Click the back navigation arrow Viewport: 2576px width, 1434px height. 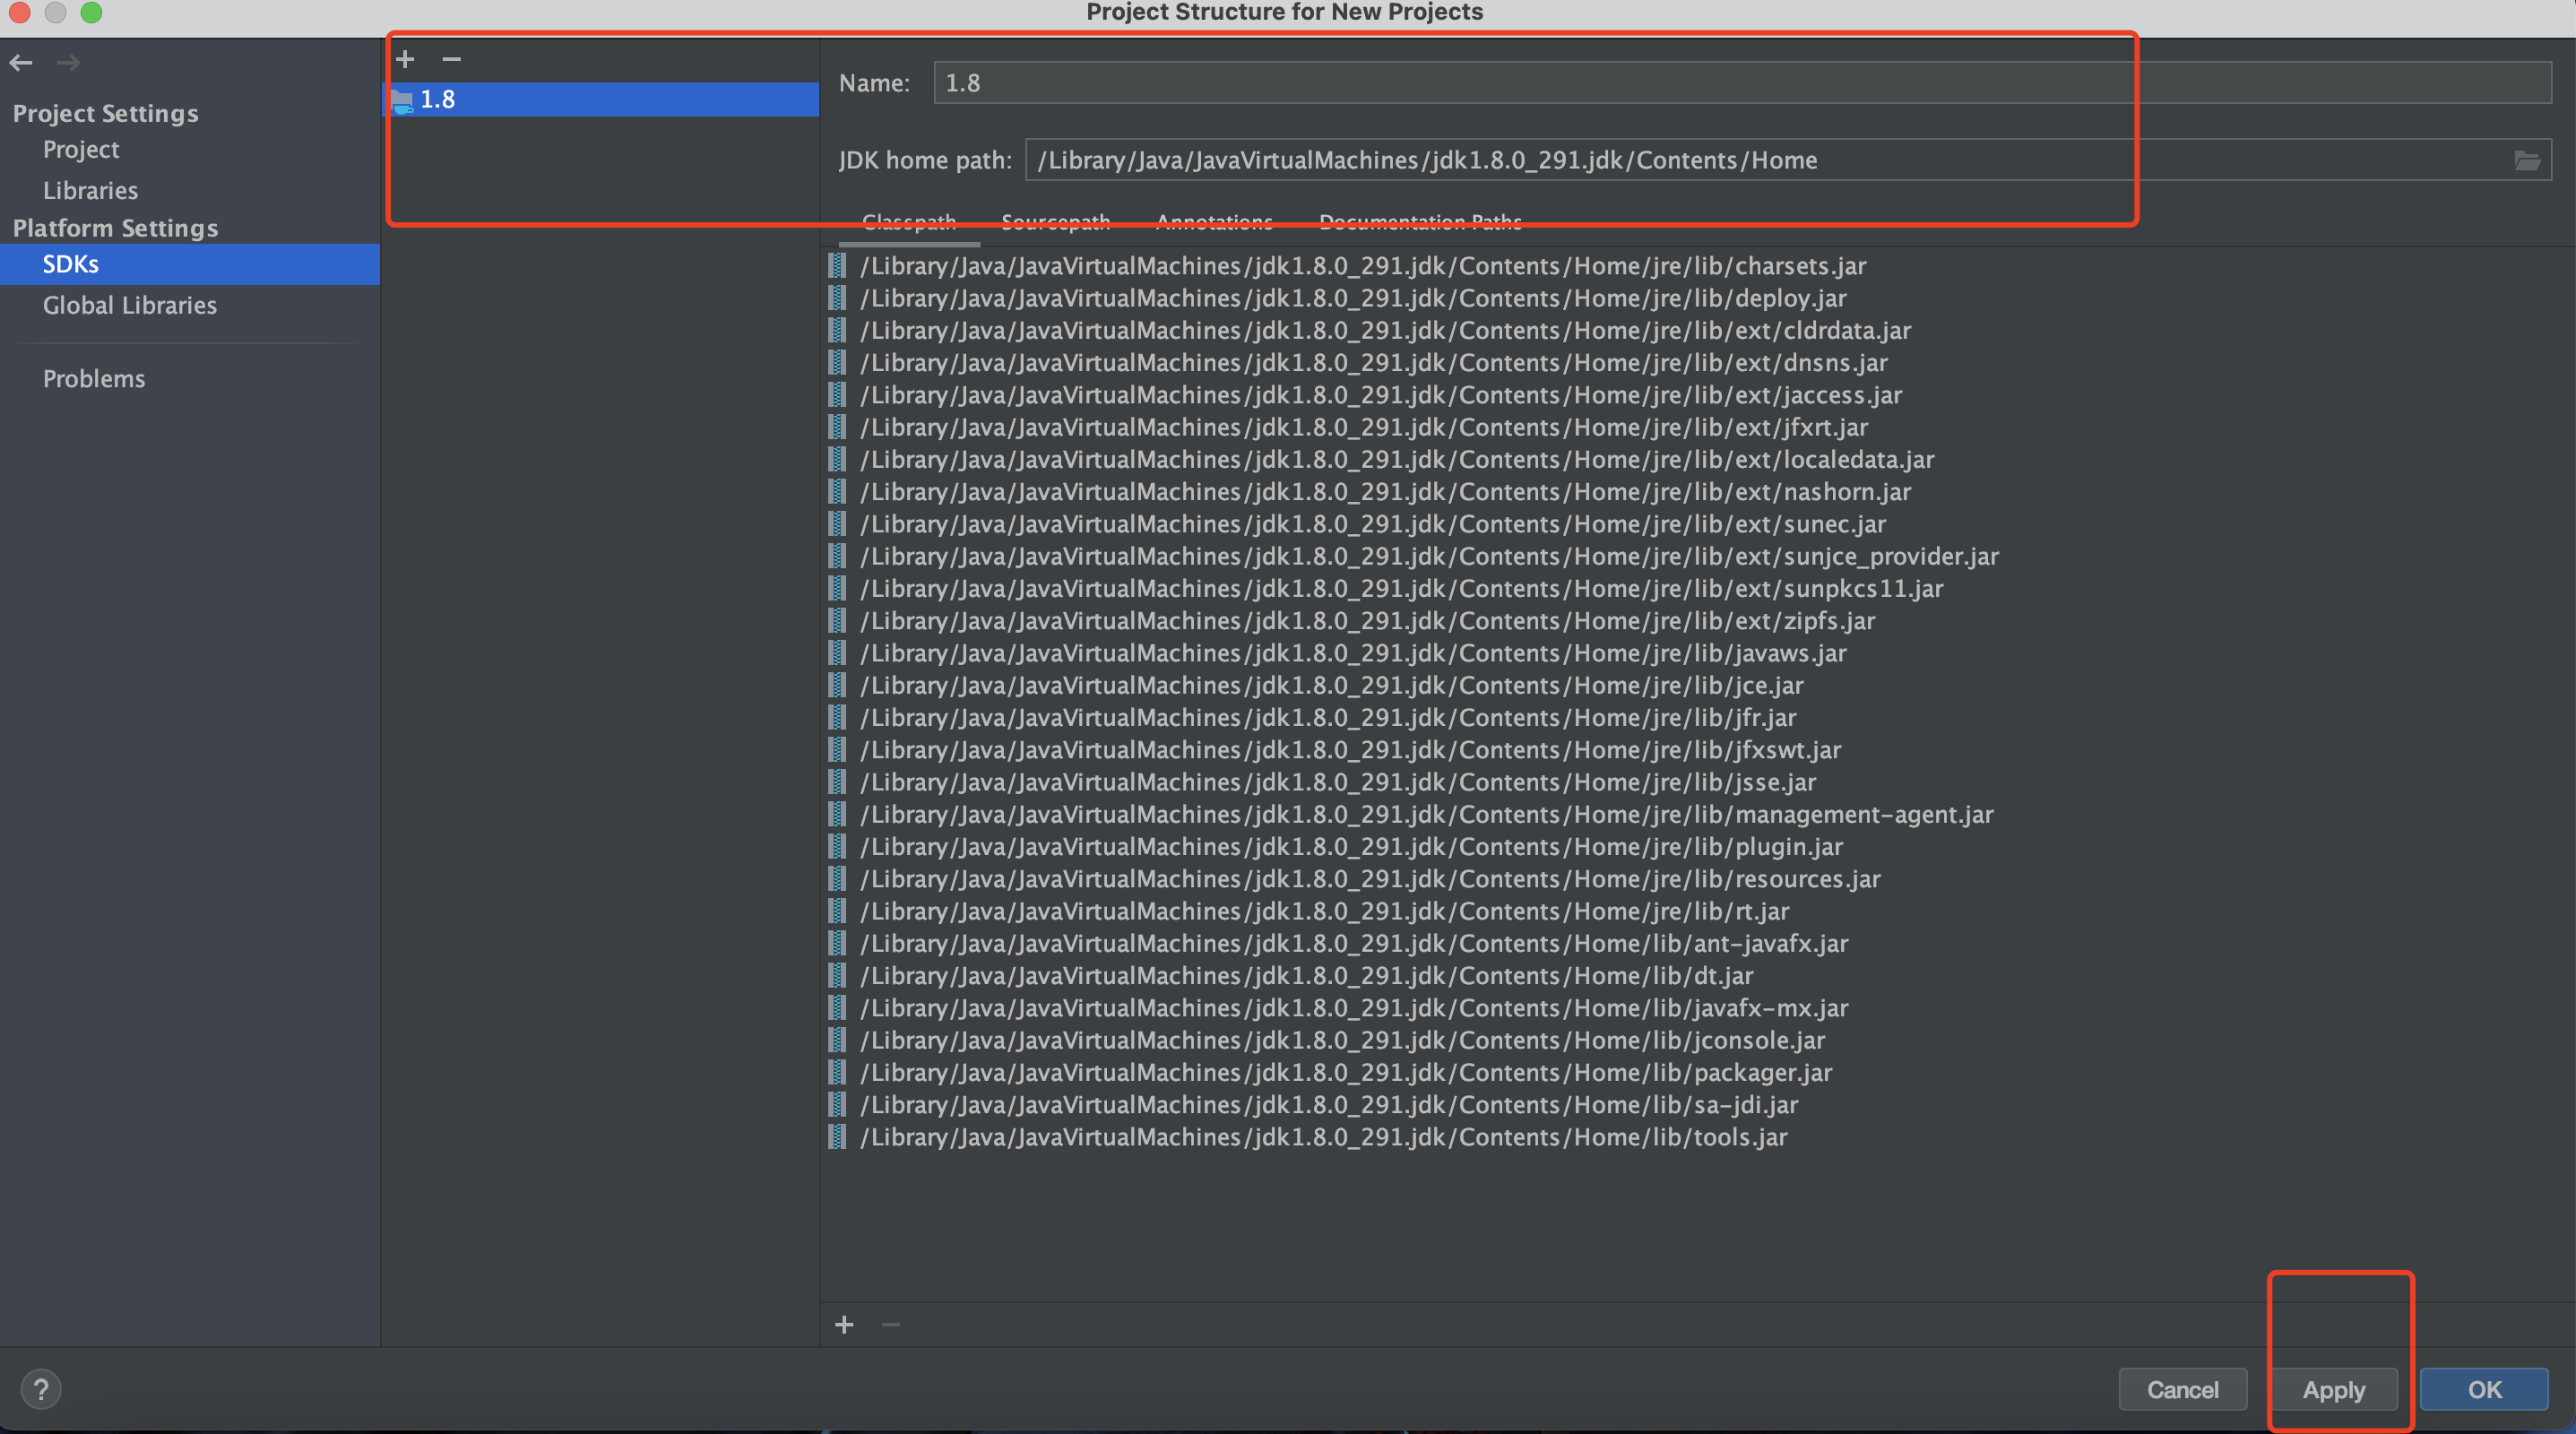point(21,63)
